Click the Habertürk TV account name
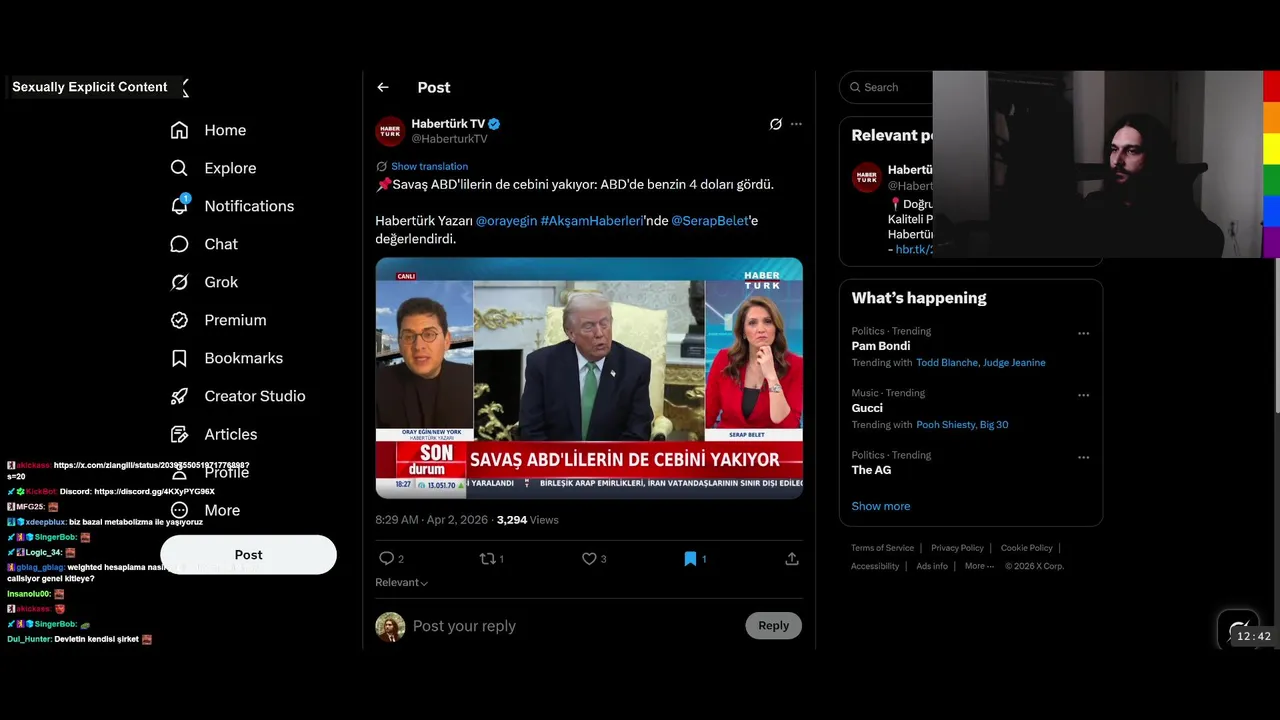 (x=448, y=124)
